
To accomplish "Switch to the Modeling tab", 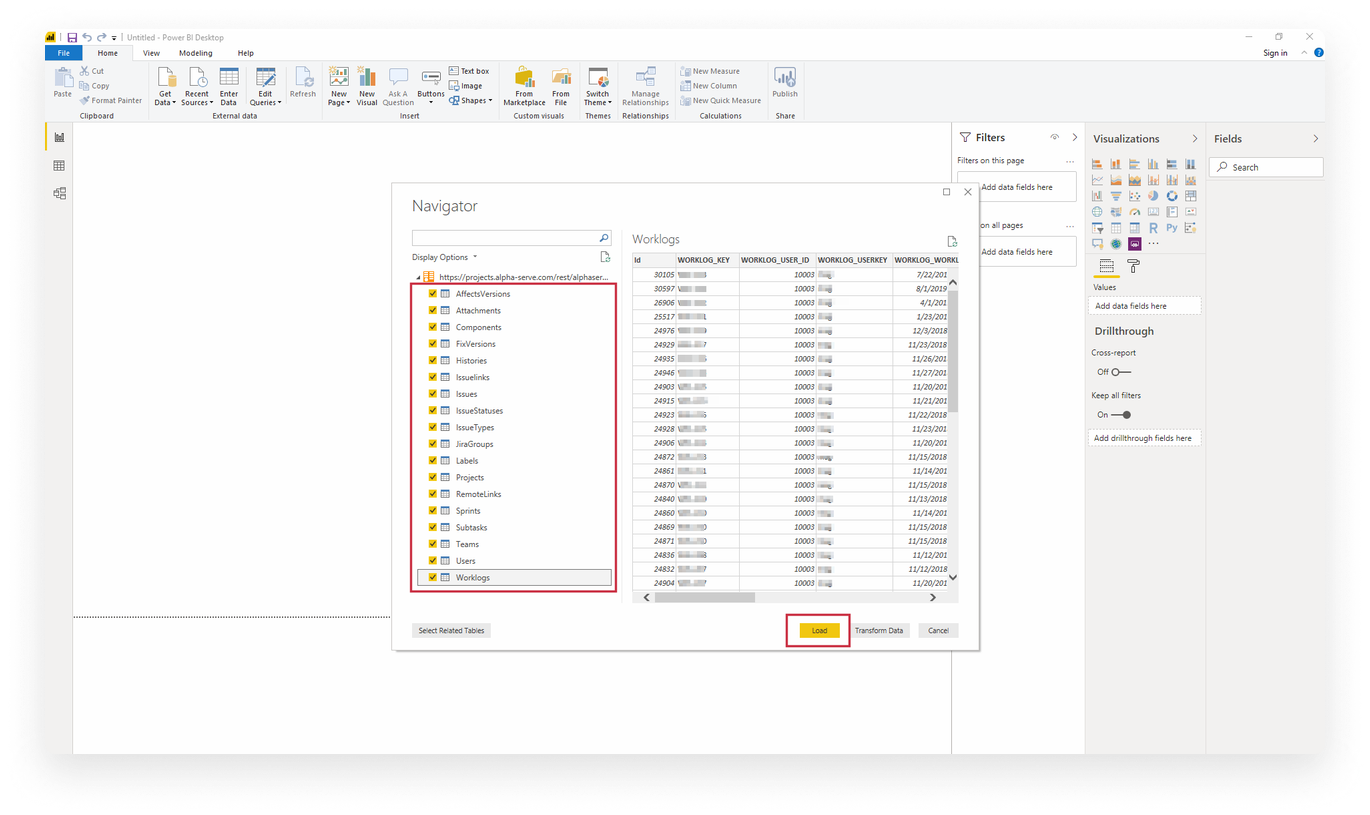I will pyautogui.click(x=195, y=53).
